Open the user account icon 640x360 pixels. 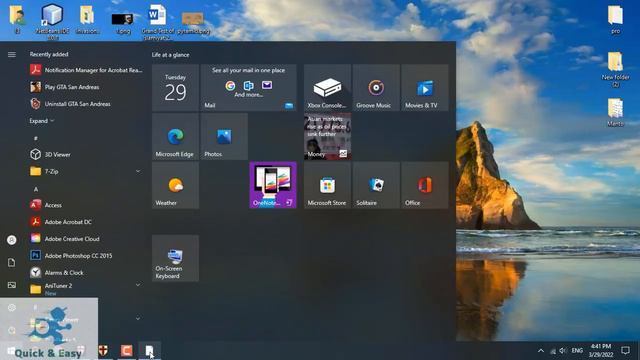pos(12,240)
